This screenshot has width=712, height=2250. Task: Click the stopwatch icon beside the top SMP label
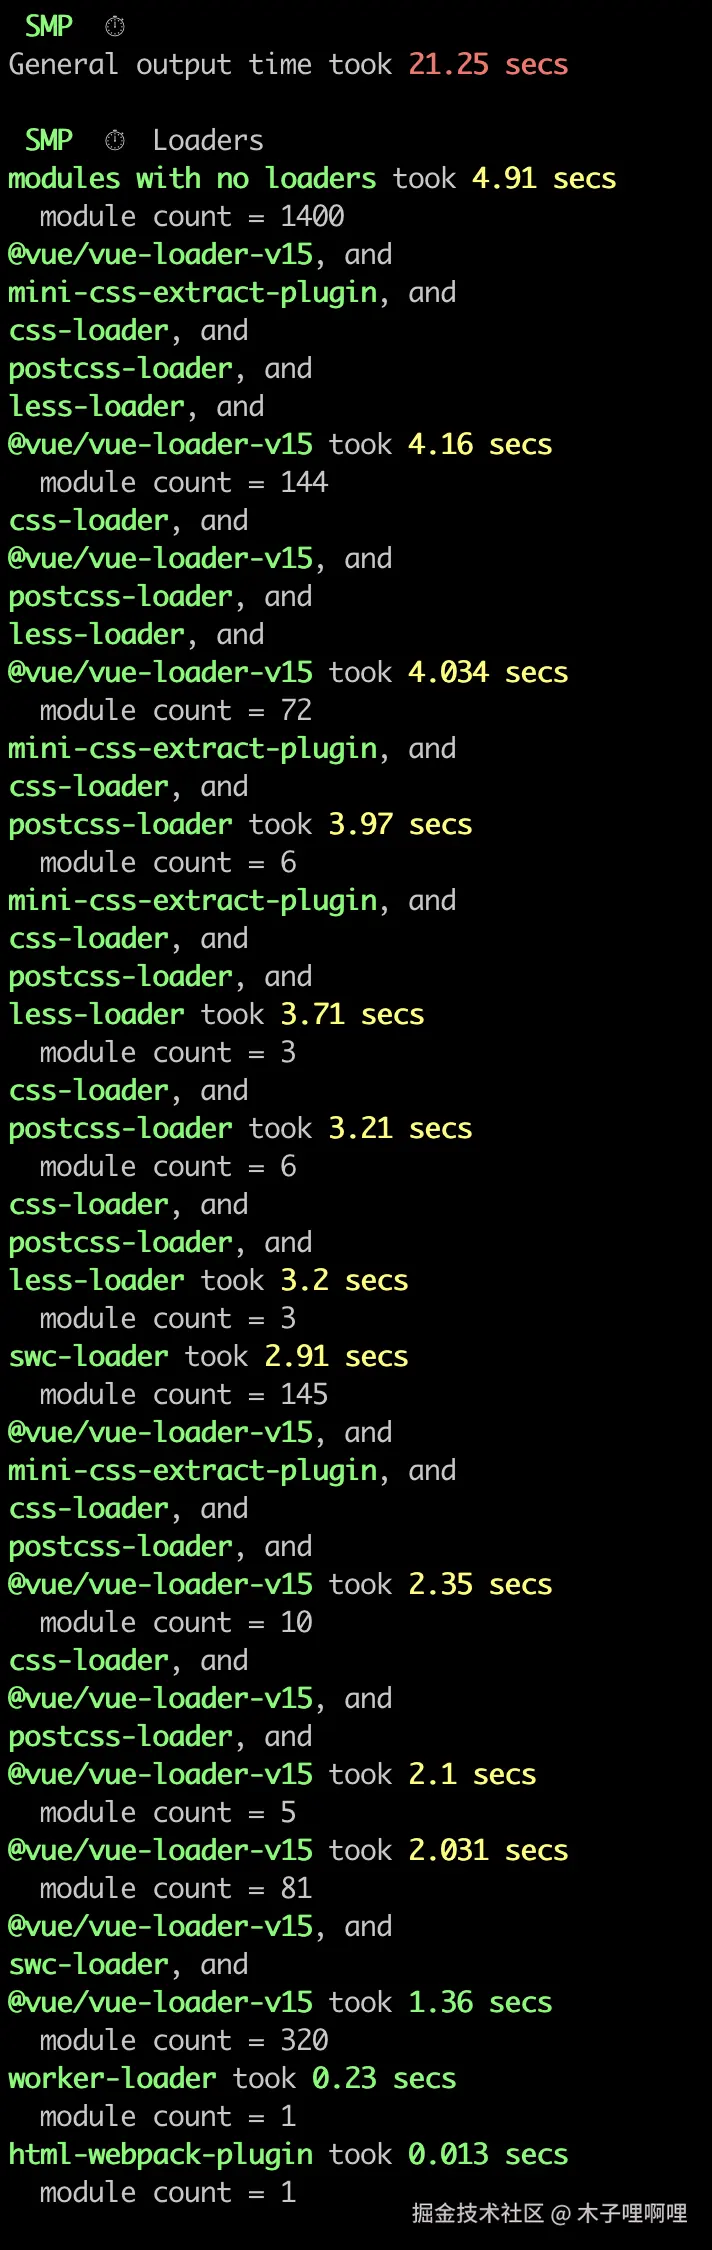tap(115, 26)
